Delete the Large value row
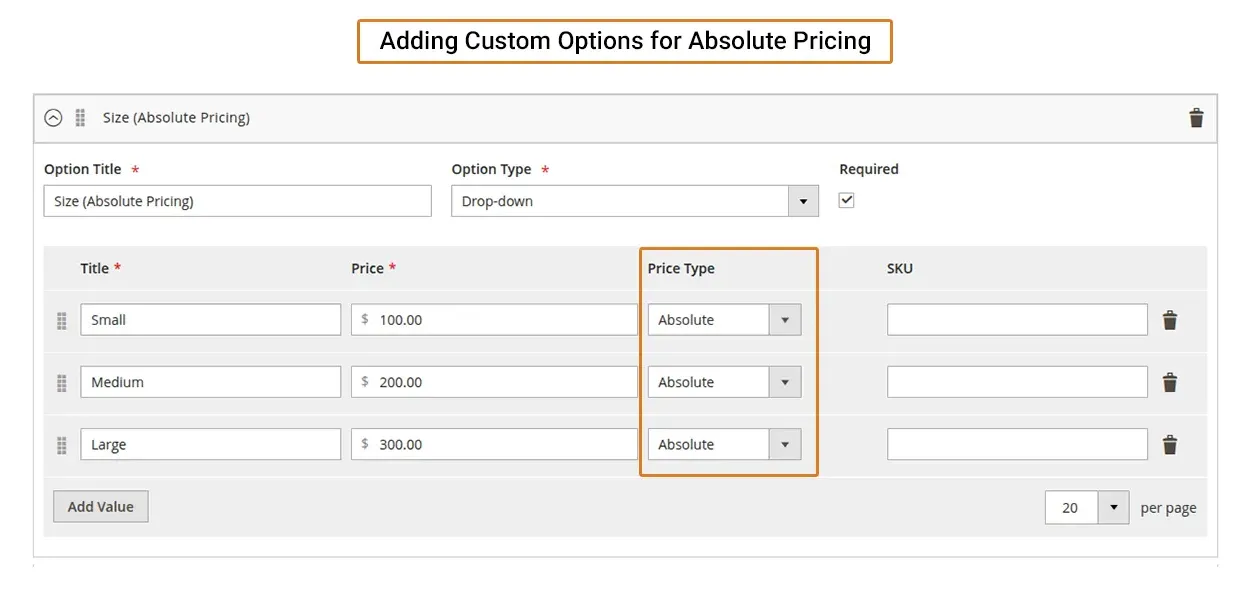The height and width of the screenshot is (600, 1250). coord(1169,444)
